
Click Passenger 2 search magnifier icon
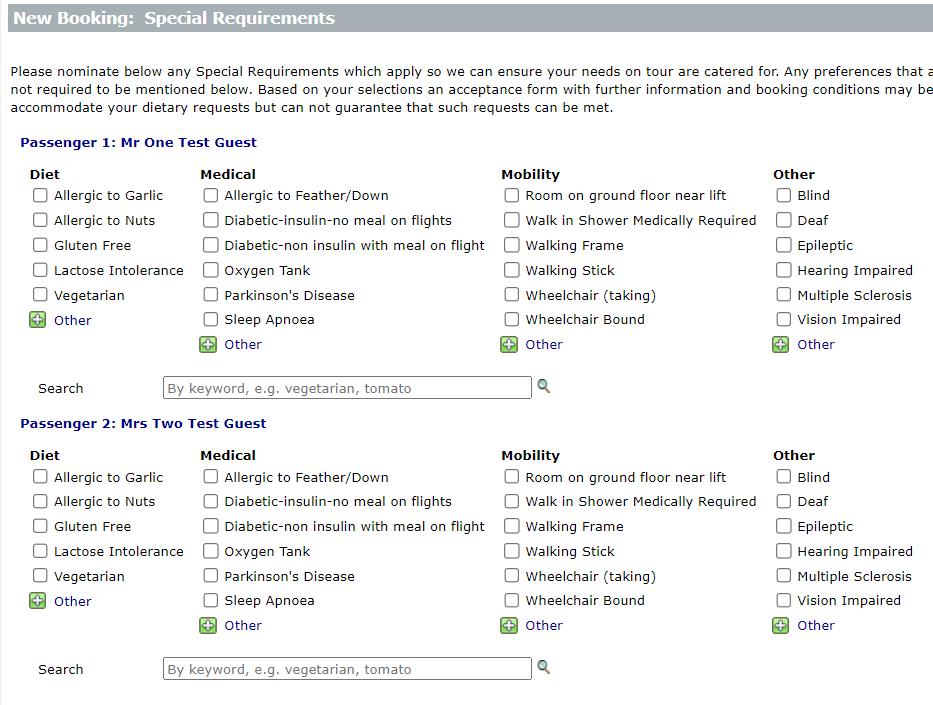coord(544,667)
